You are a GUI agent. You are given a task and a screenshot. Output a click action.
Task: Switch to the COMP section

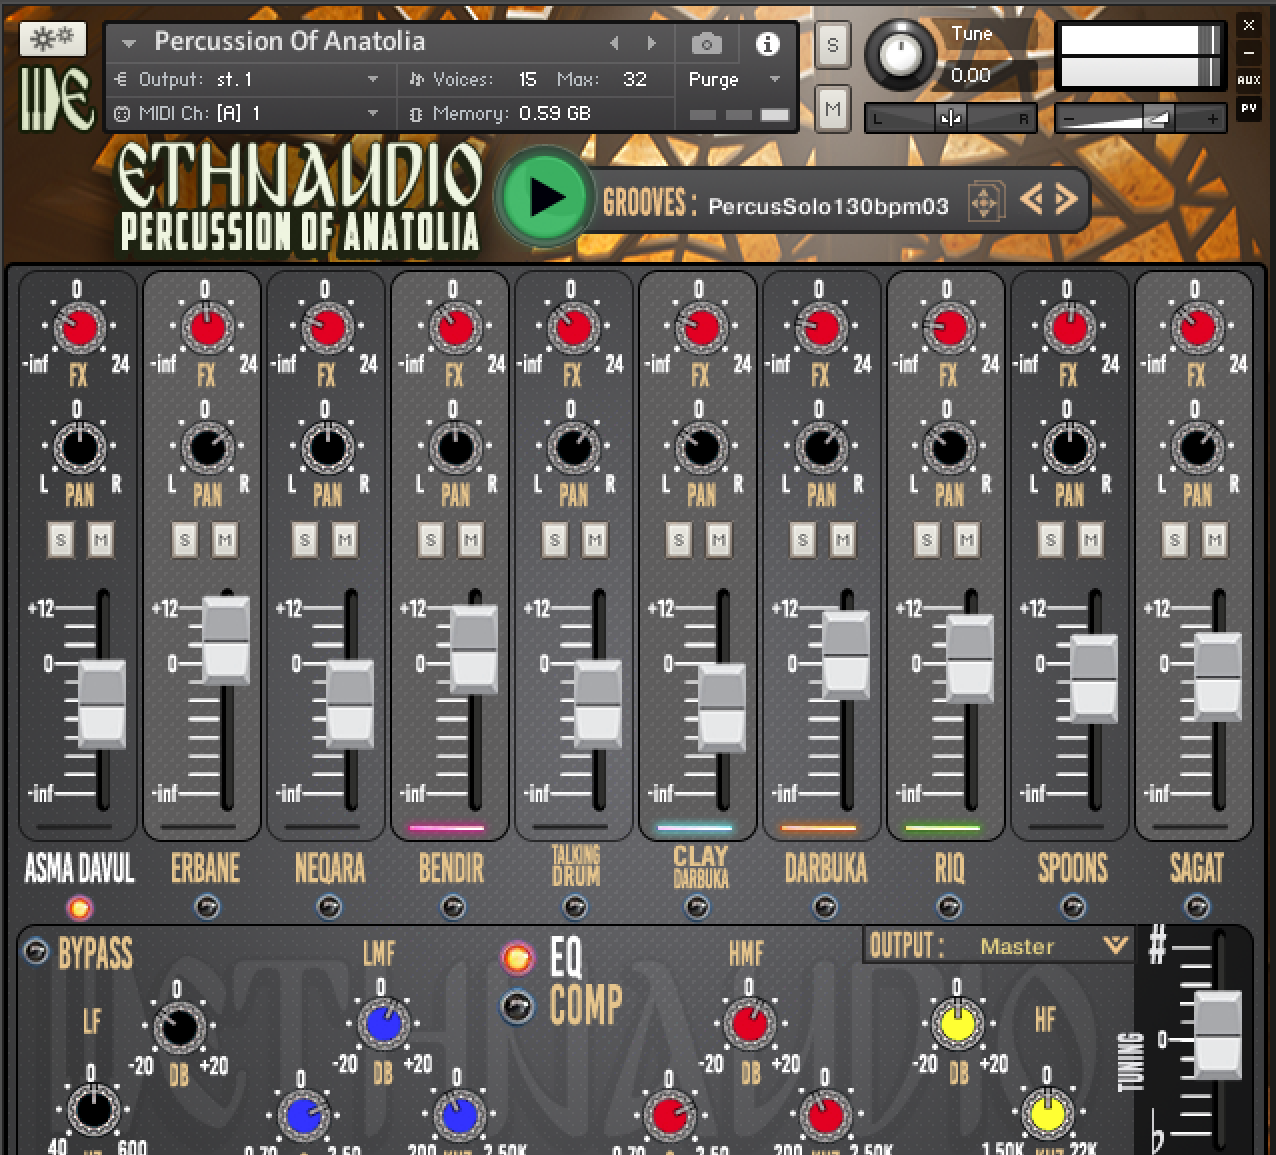click(x=517, y=1006)
